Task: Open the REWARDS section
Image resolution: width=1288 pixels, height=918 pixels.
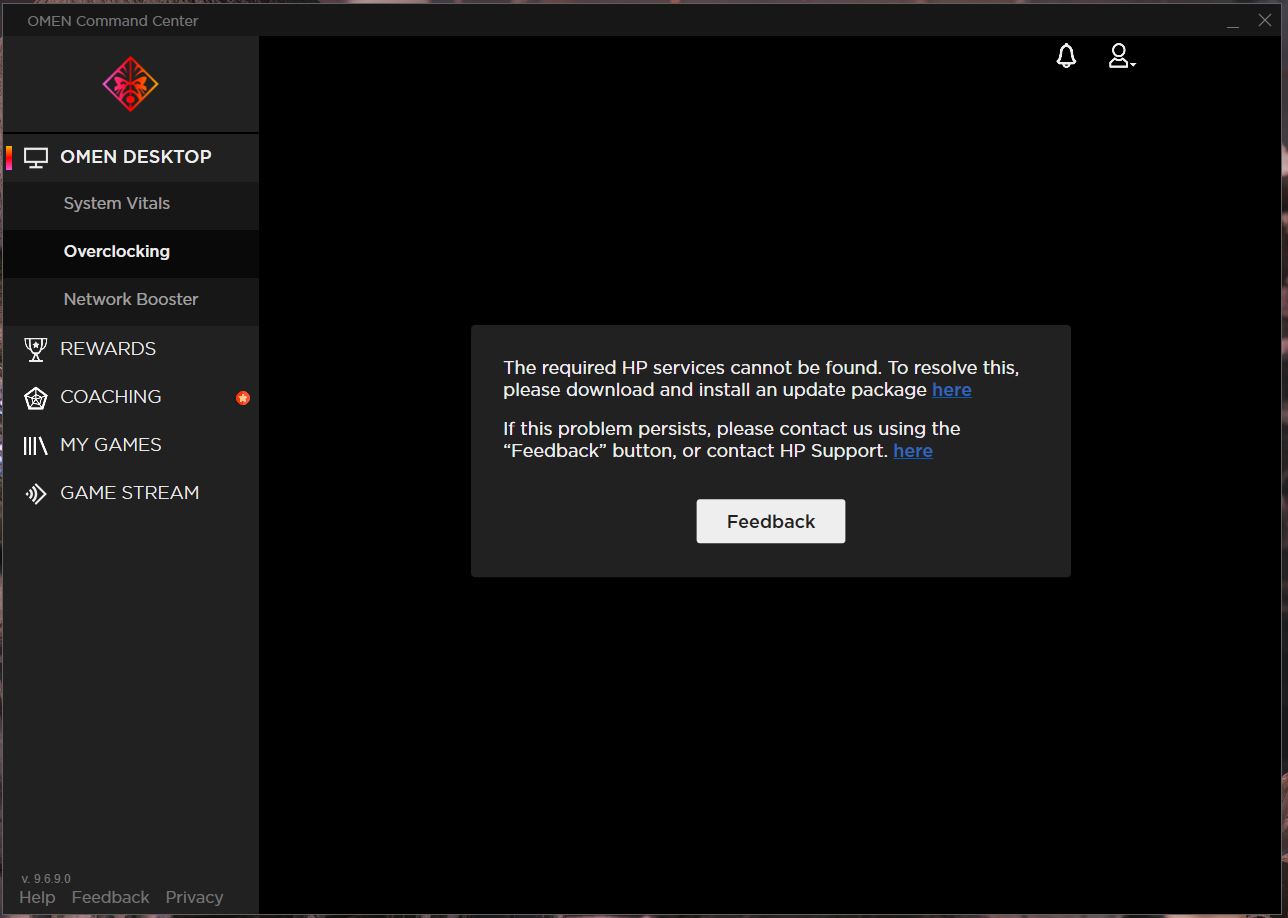Action: [130, 349]
